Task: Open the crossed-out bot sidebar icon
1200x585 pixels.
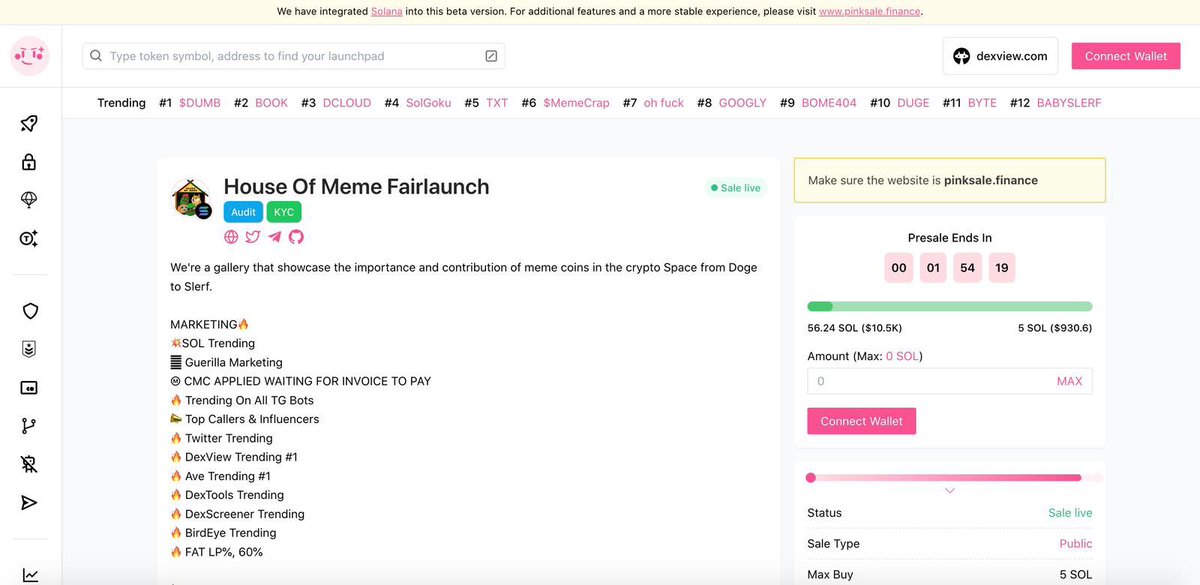Action: click(30, 464)
